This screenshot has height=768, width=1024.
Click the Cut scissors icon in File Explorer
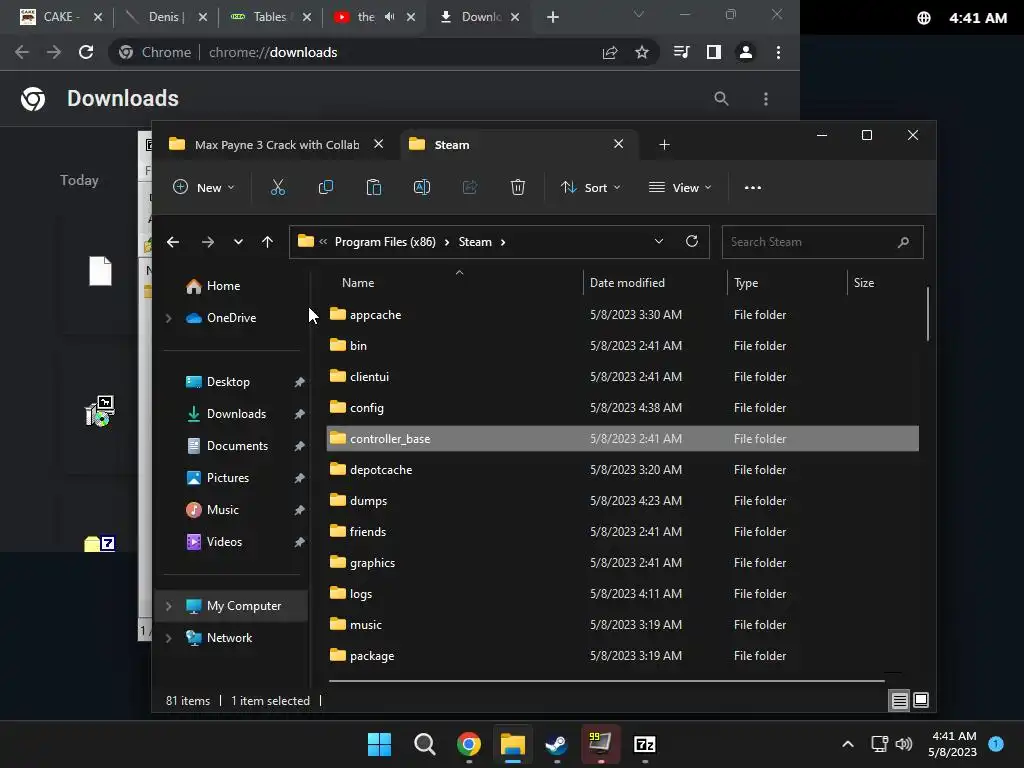click(278, 187)
